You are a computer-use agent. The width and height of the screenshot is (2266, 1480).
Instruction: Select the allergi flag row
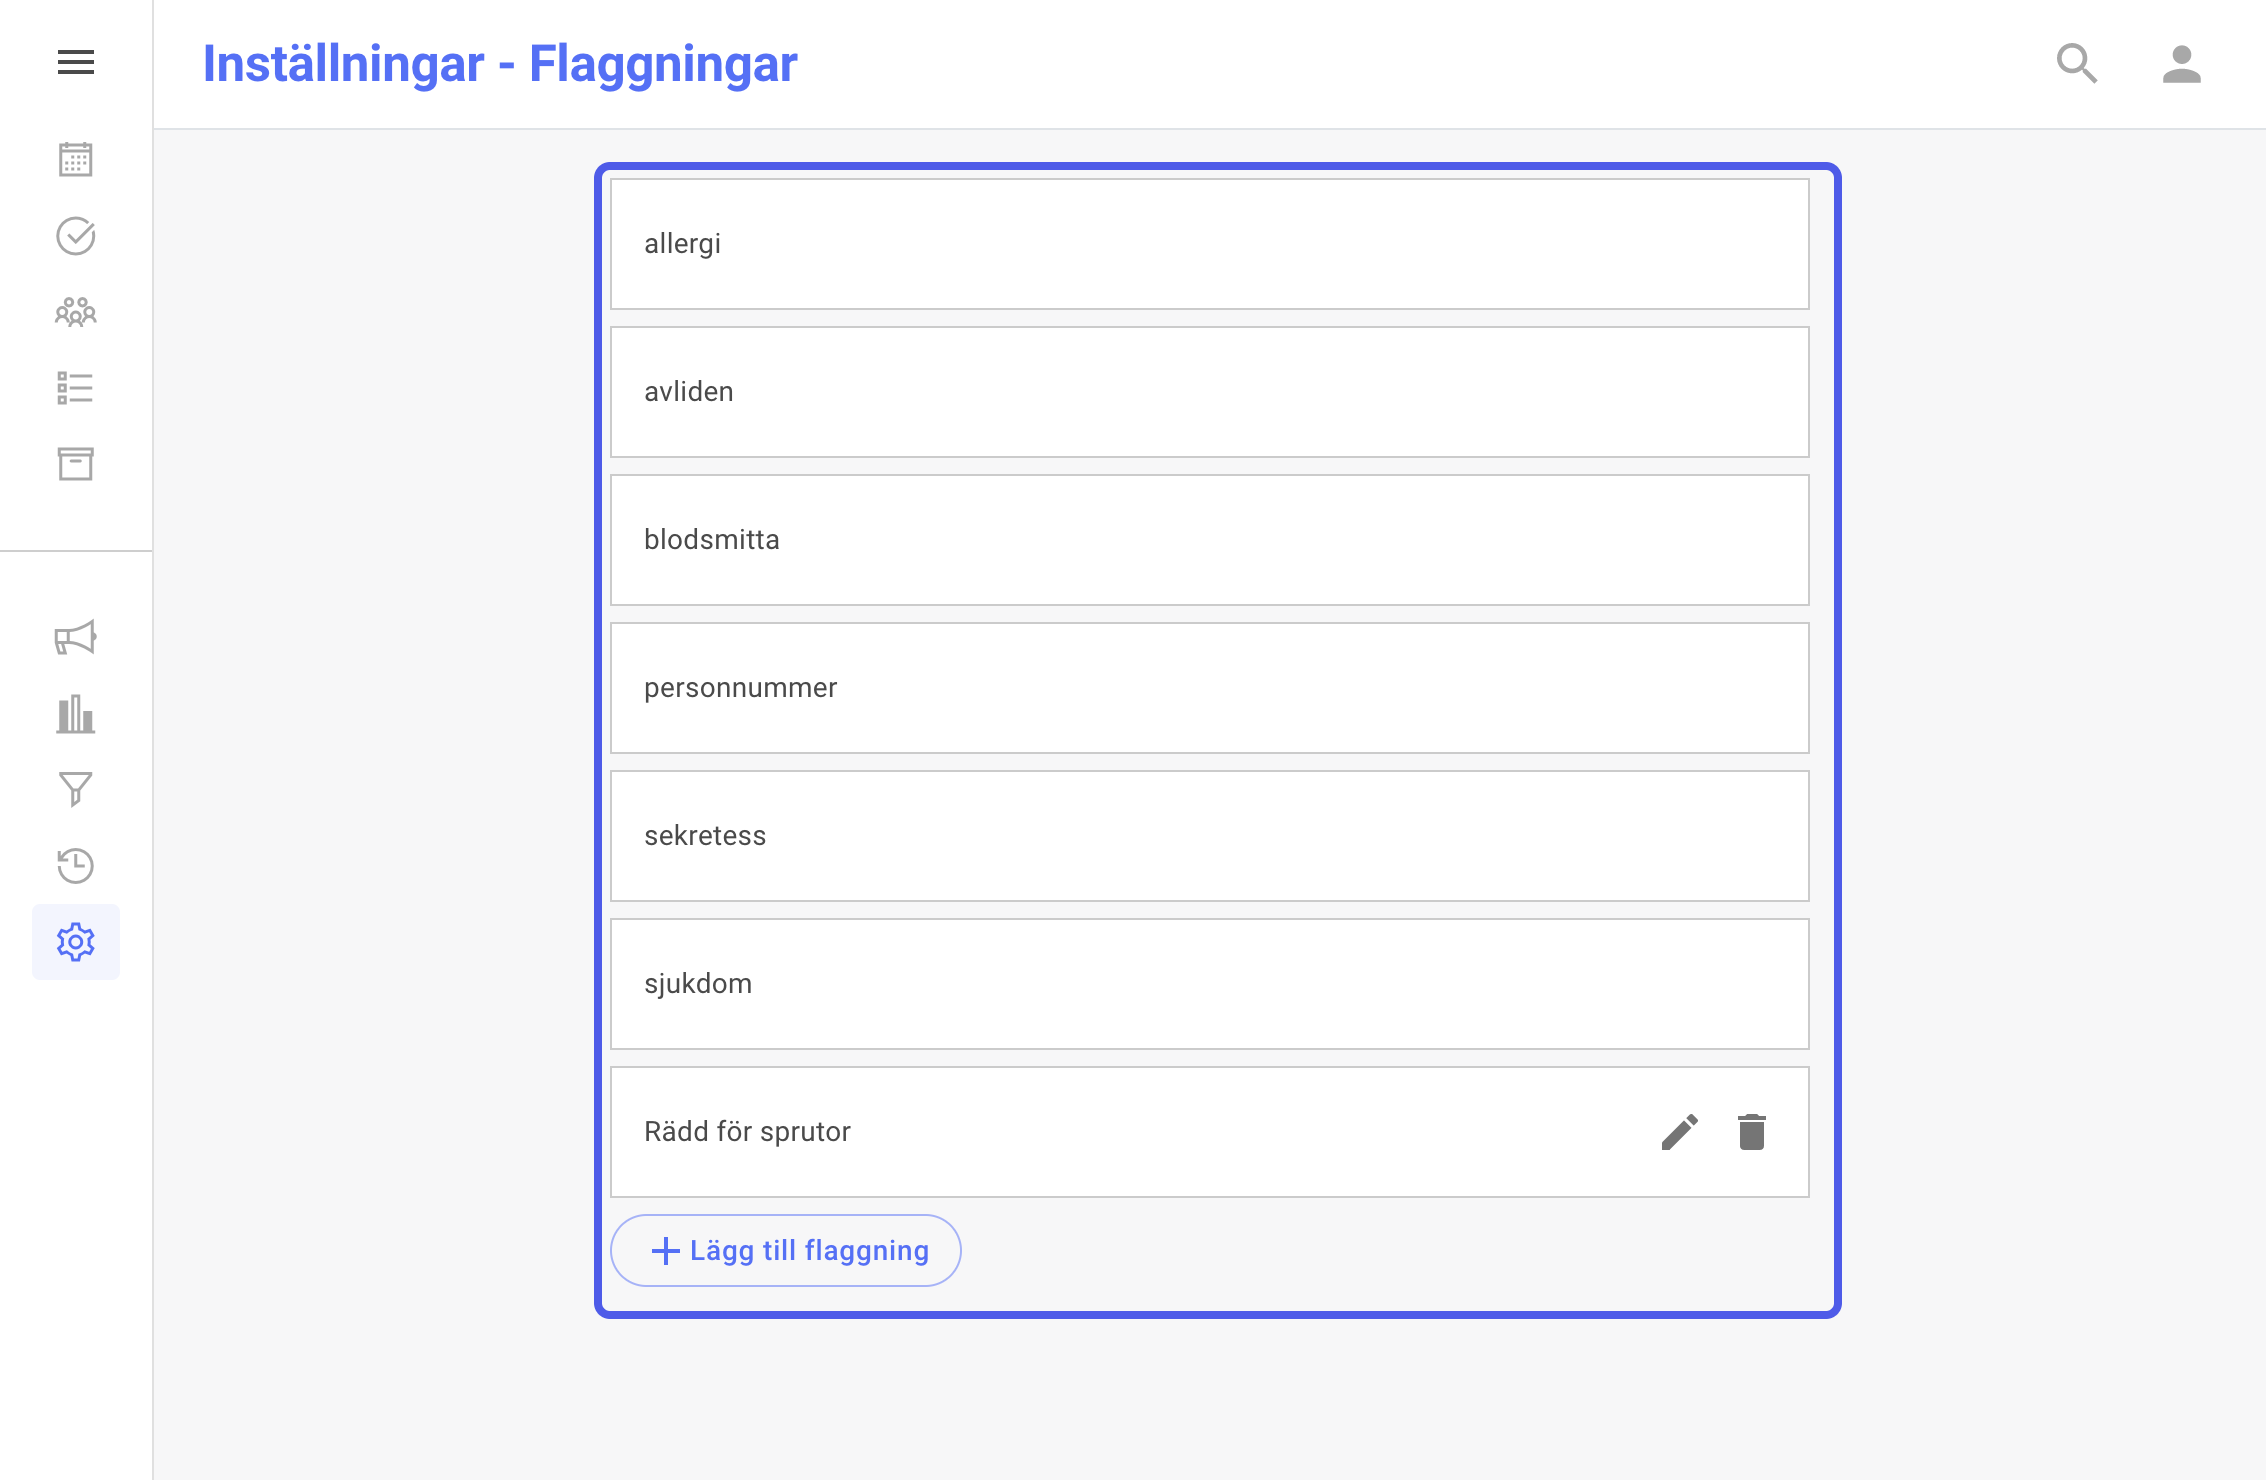click(1210, 244)
